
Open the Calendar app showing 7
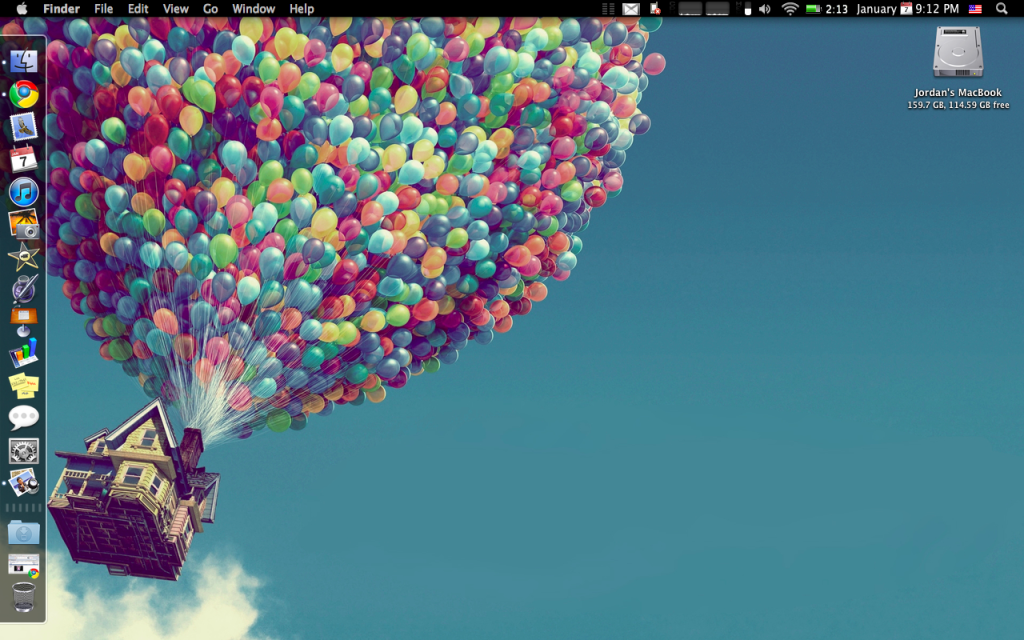pos(24,159)
